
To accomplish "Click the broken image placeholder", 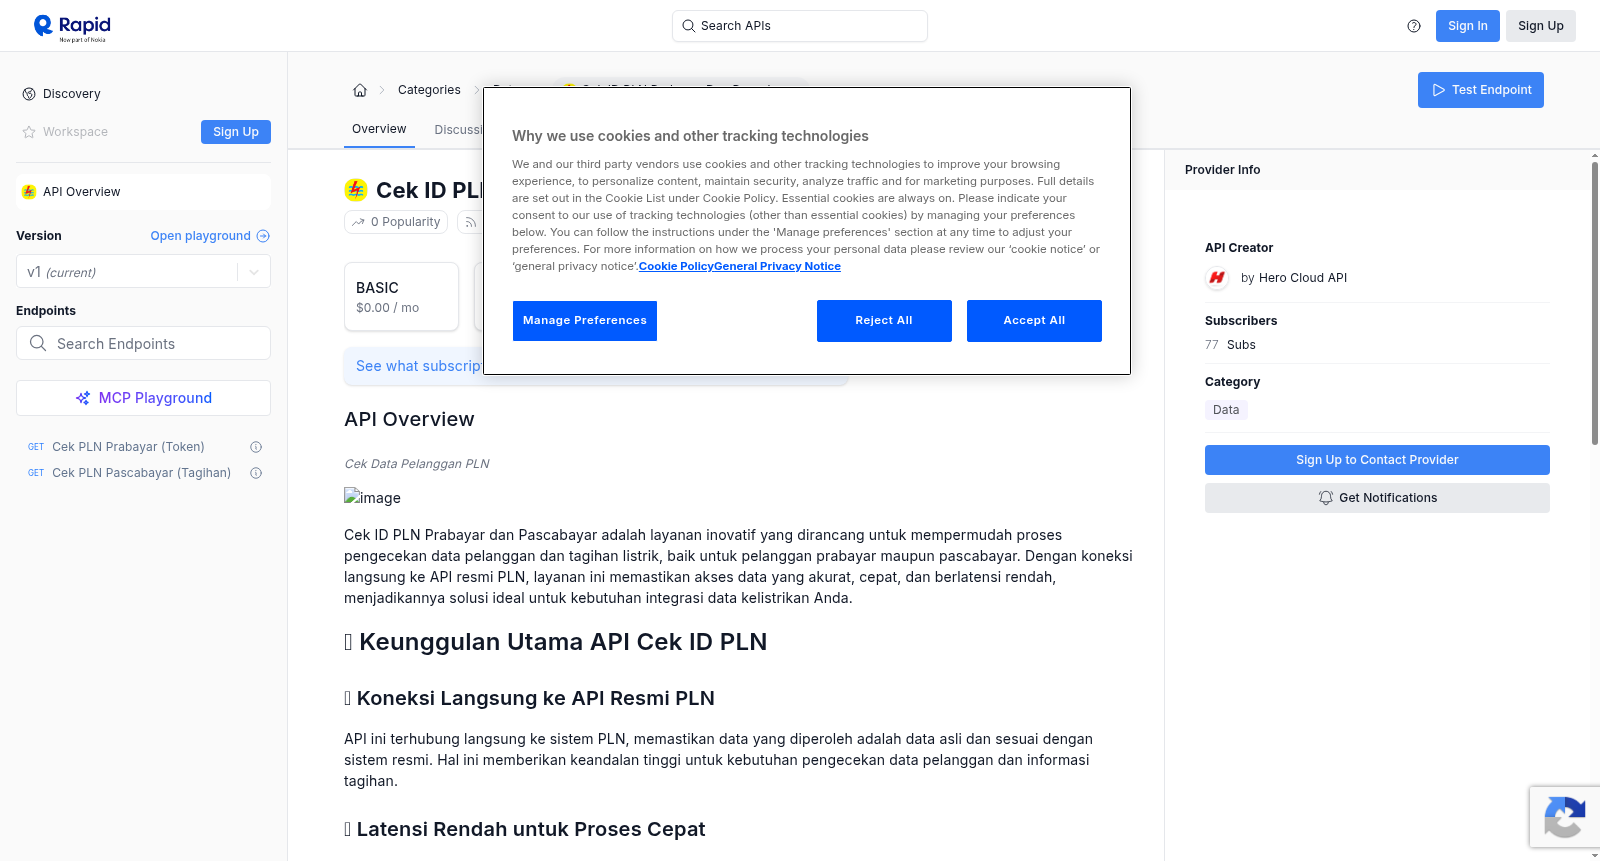I will (372, 497).
